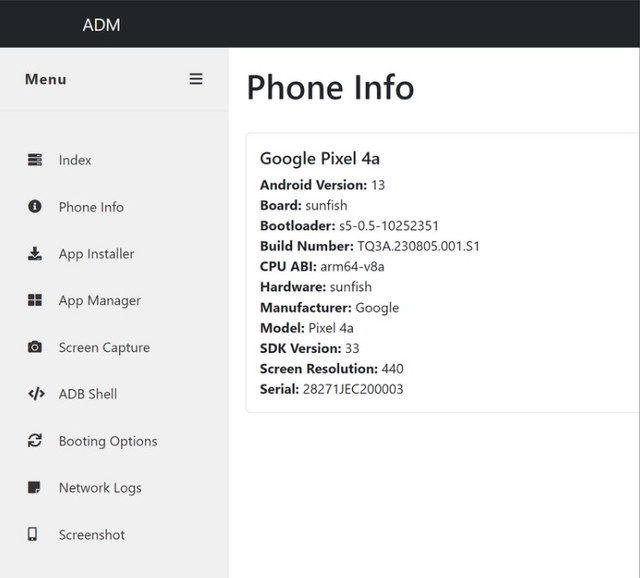Click the Screenshot phone icon
Image resolution: width=640 pixels, height=578 pixels.
32,534
